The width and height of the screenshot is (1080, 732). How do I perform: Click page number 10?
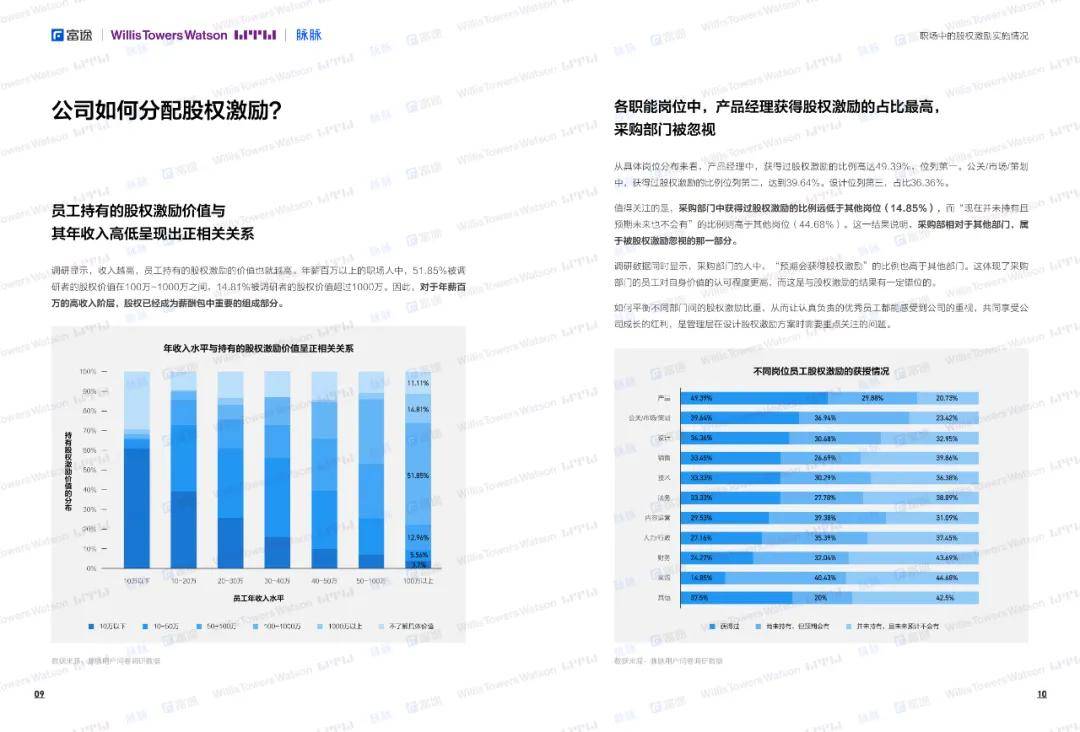(x=1042, y=694)
